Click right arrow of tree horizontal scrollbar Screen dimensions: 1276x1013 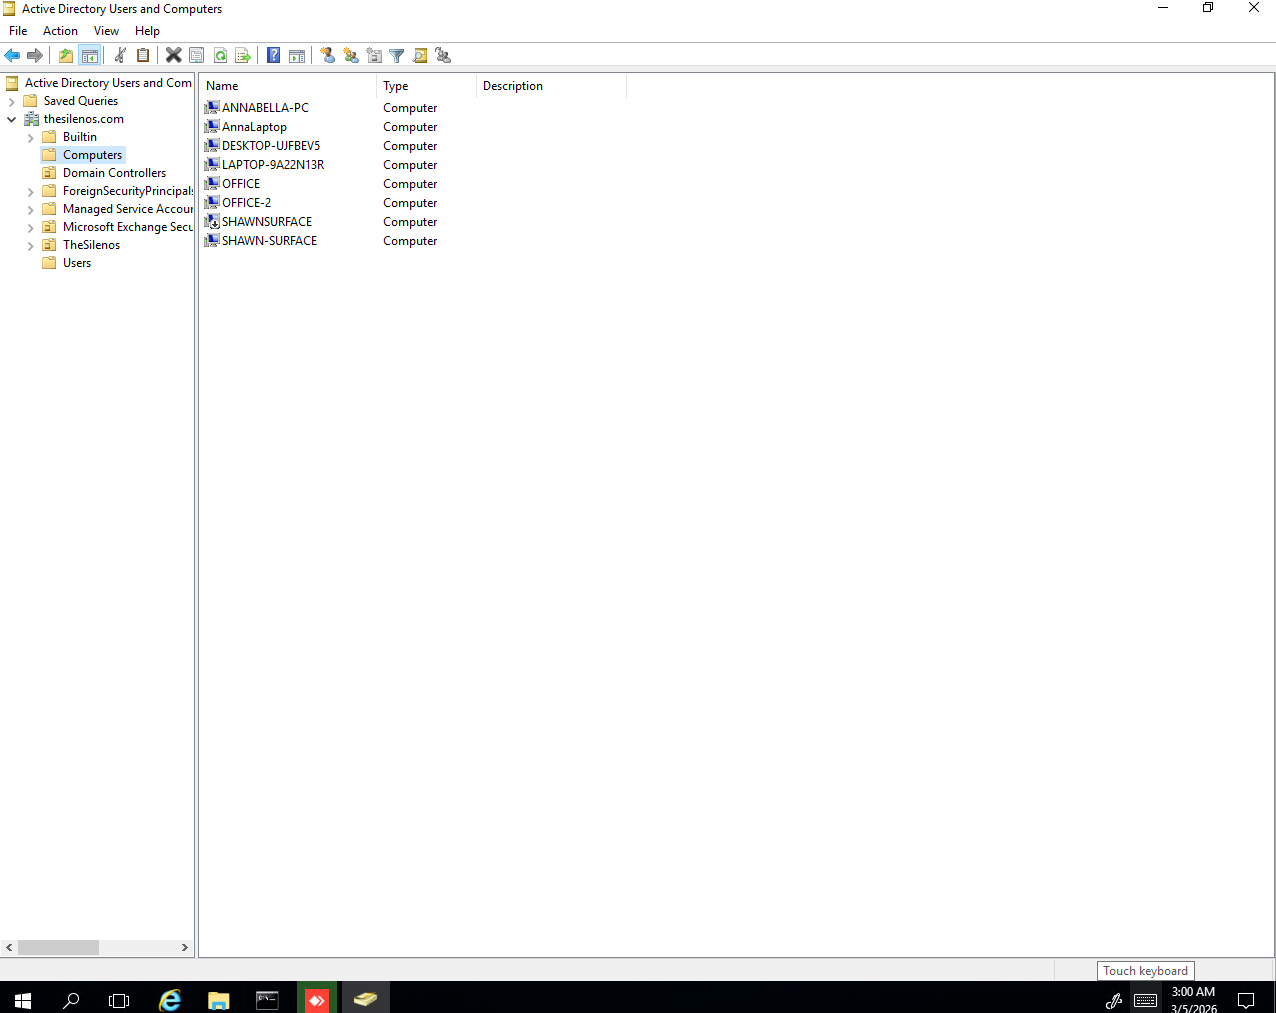point(184,947)
